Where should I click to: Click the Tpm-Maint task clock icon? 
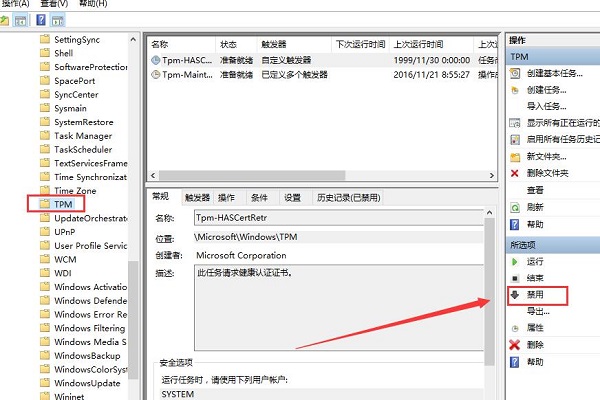(x=155, y=75)
